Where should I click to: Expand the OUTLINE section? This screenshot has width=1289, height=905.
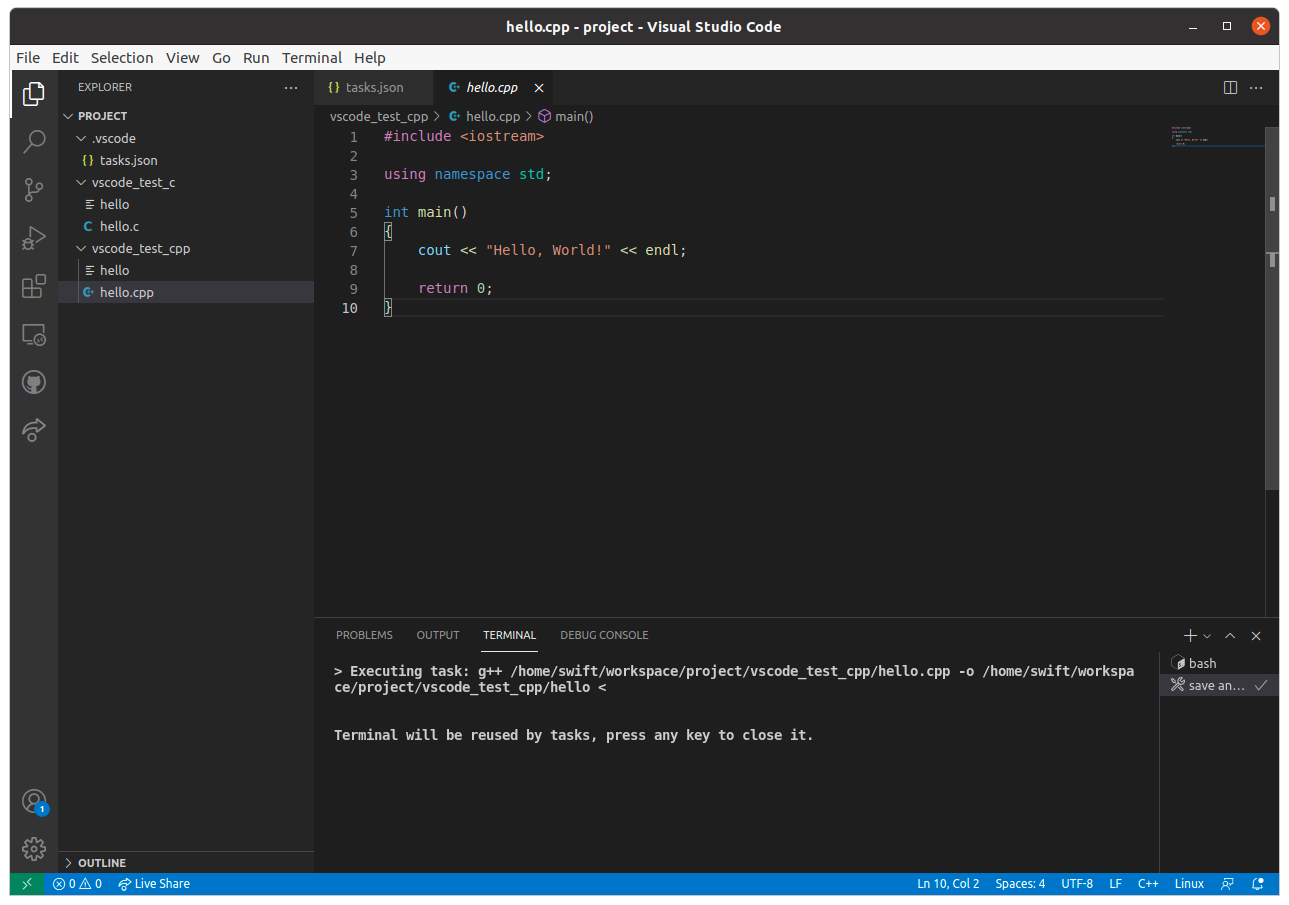[186, 862]
